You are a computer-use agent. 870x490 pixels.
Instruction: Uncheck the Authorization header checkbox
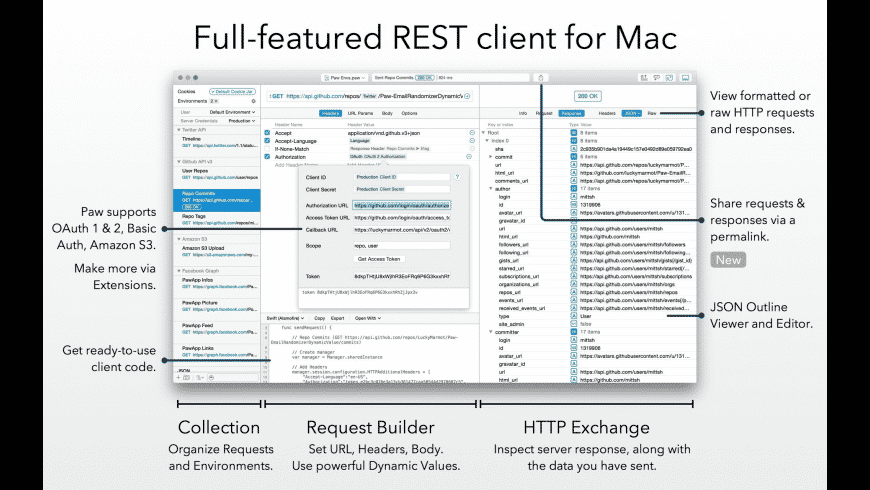pos(267,157)
